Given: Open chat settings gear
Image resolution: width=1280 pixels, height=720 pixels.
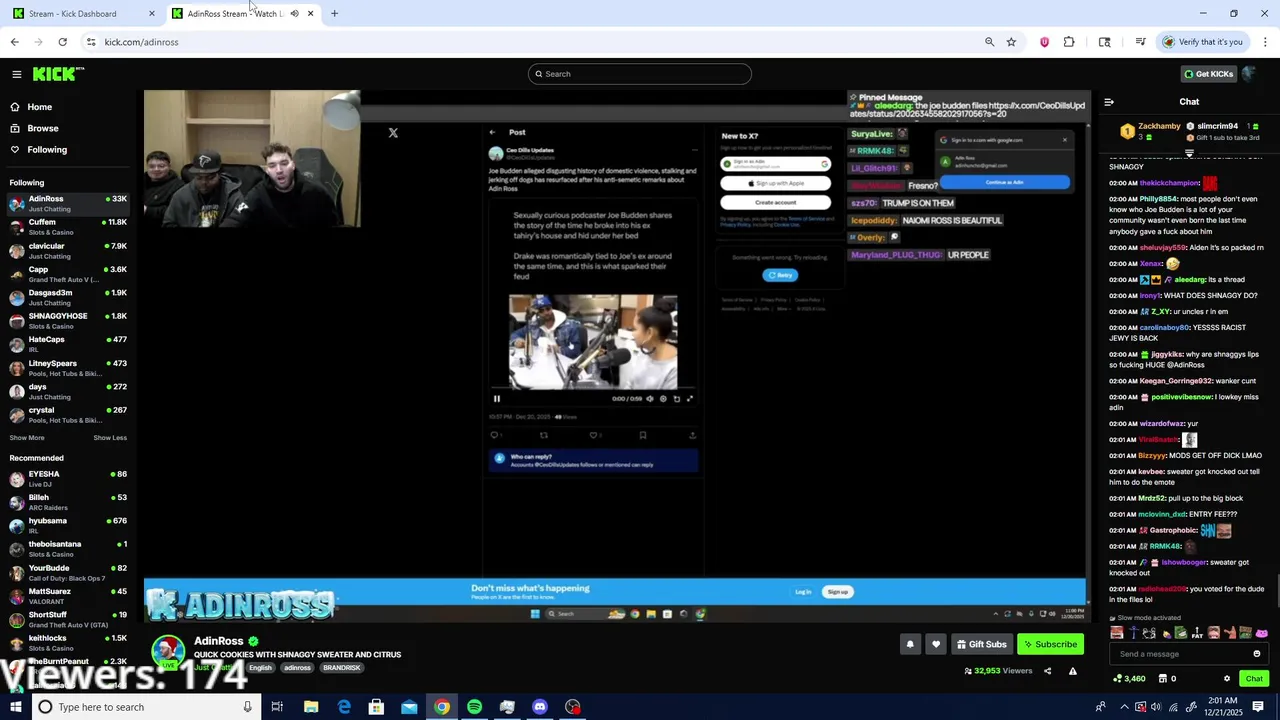Looking at the screenshot, I should coord(1227,679).
